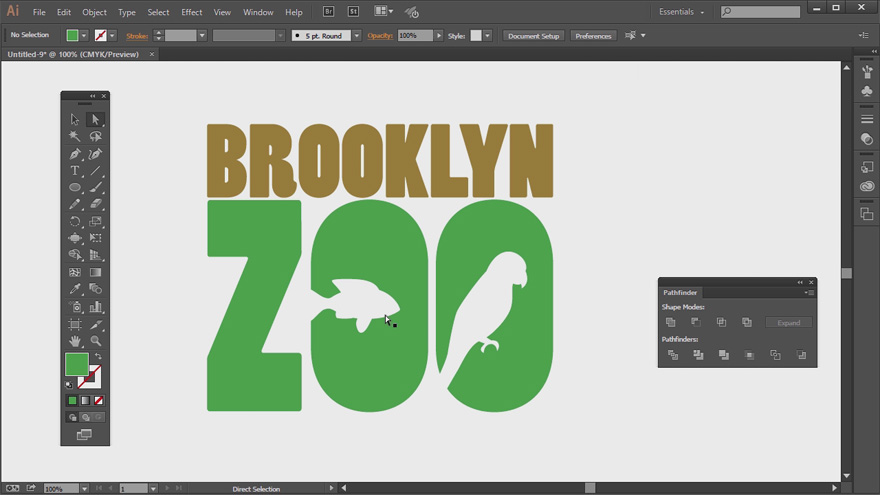This screenshot has width=880, height=495.
Task: Open the zoom level dropdown at 100%
Action: coord(84,489)
